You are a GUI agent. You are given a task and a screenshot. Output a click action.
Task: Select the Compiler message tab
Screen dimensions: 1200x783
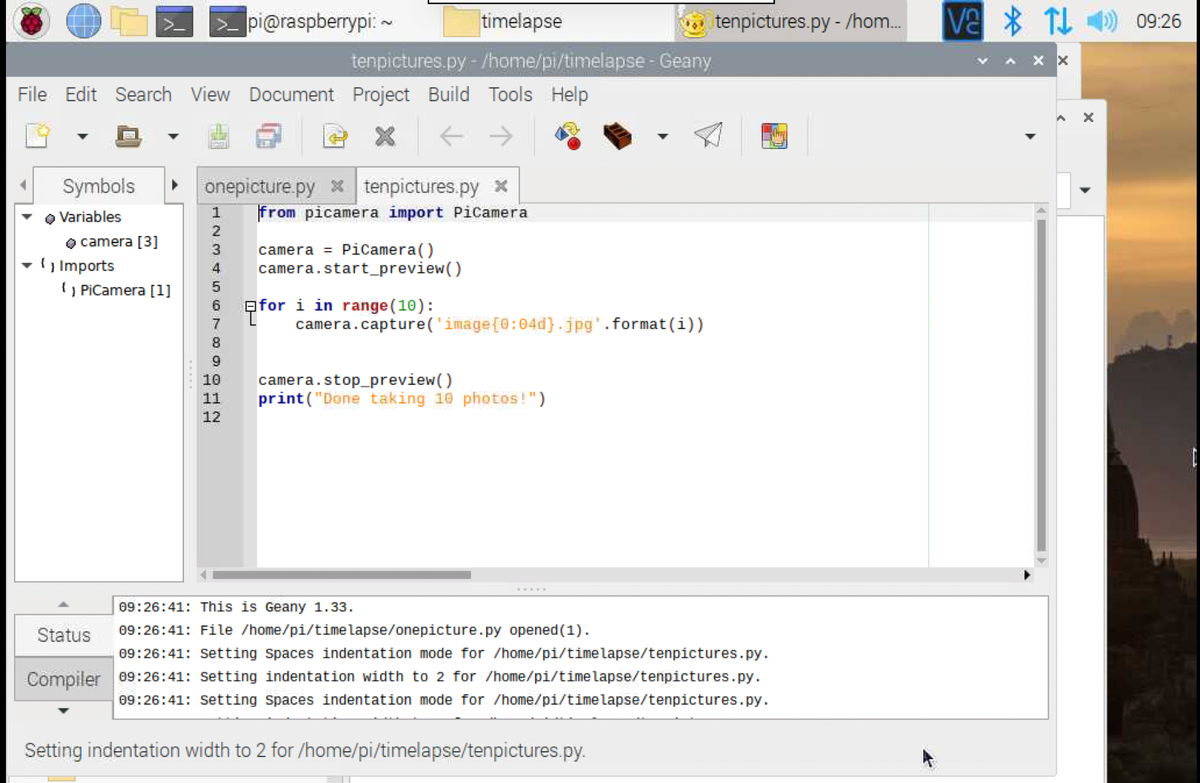(x=63, y=679)
